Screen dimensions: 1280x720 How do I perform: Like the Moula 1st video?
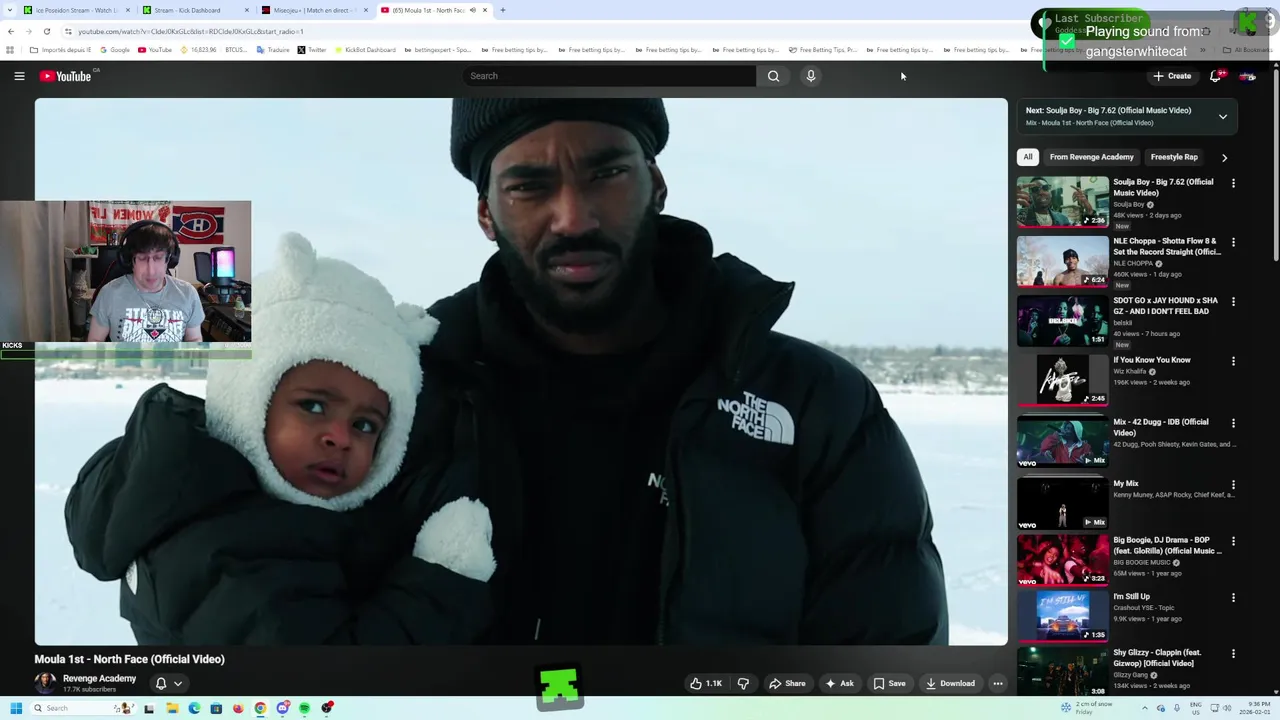click(706, 684)
